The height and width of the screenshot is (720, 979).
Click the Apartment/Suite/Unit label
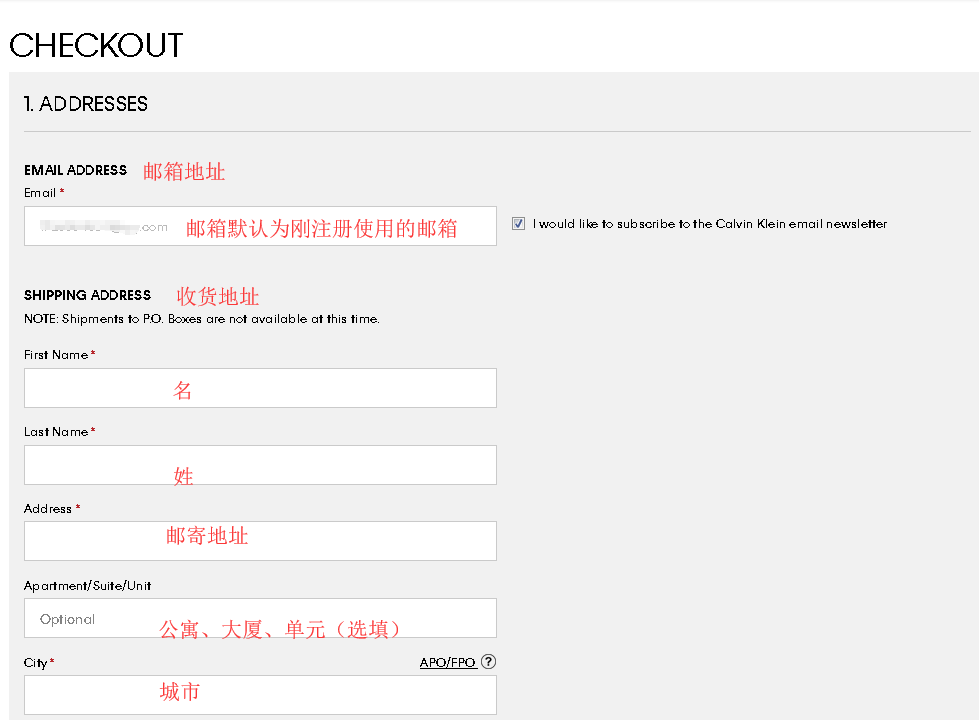coord(88,585)
